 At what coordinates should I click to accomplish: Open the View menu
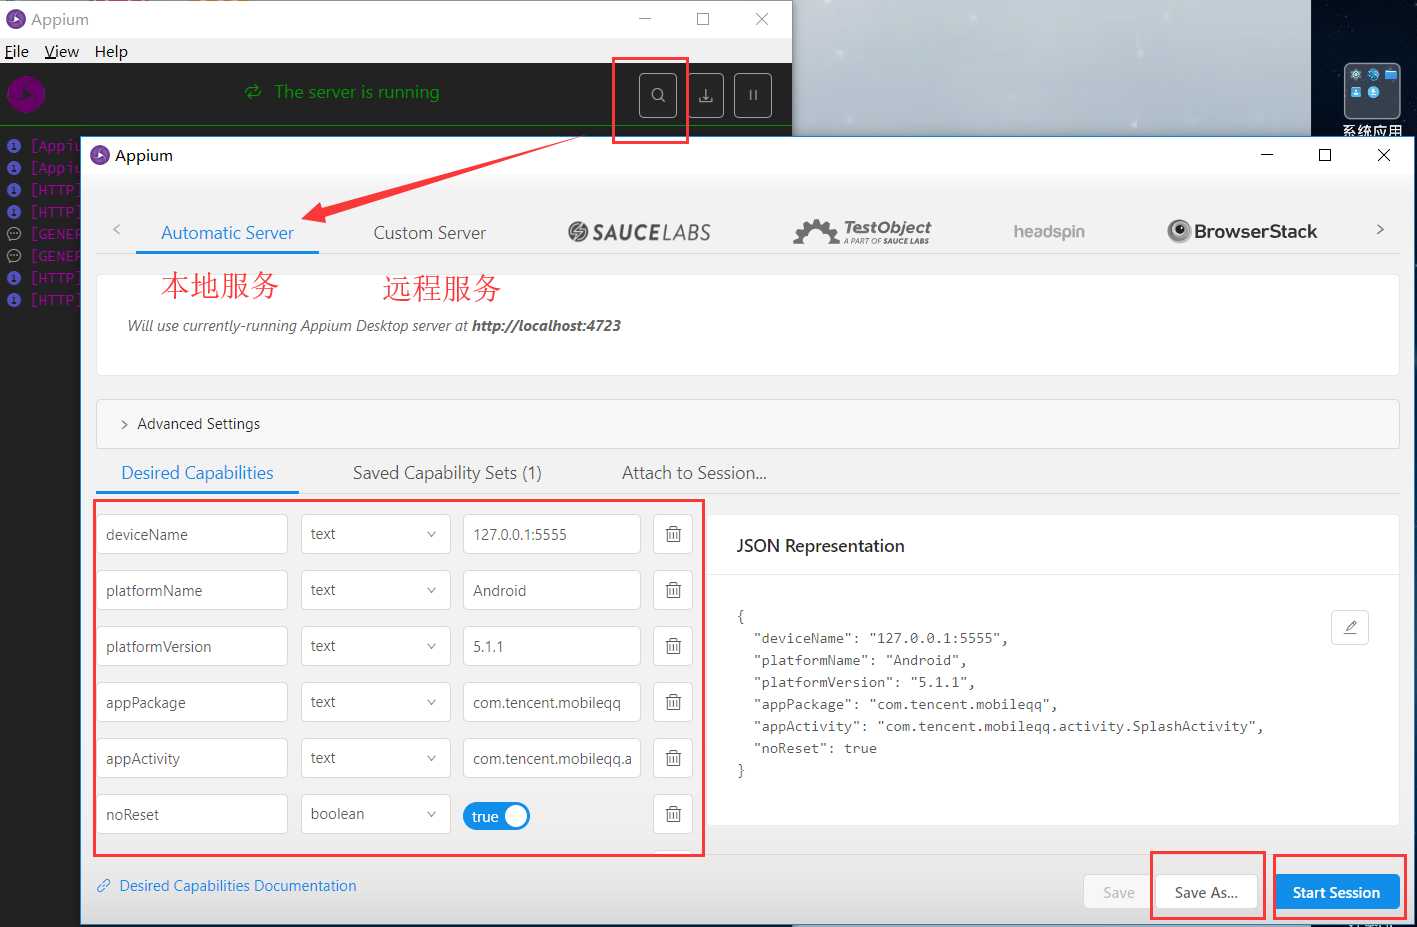[x=61, y=52]
